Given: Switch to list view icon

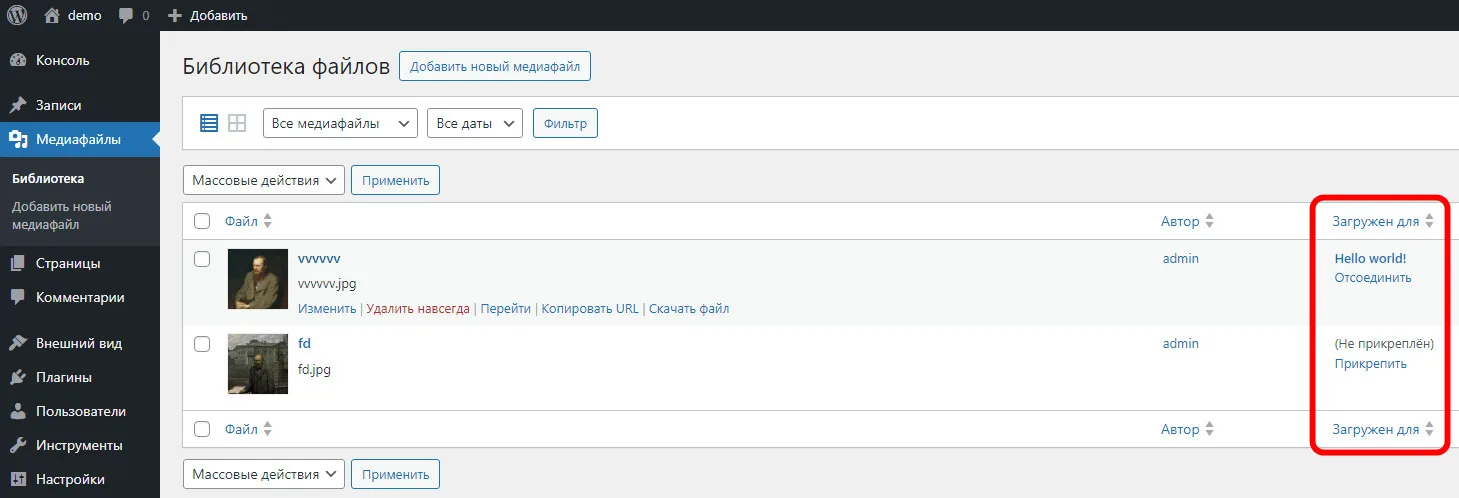Looking at the screenshot, I should (x=209, y=123).
